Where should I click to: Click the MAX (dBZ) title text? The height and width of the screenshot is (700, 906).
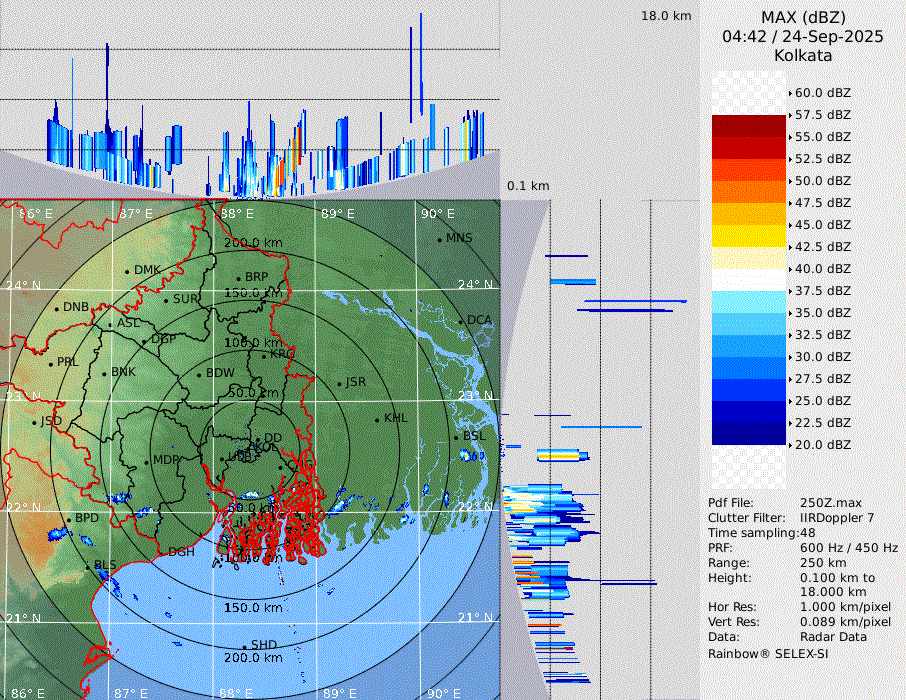tap(803, 18)
